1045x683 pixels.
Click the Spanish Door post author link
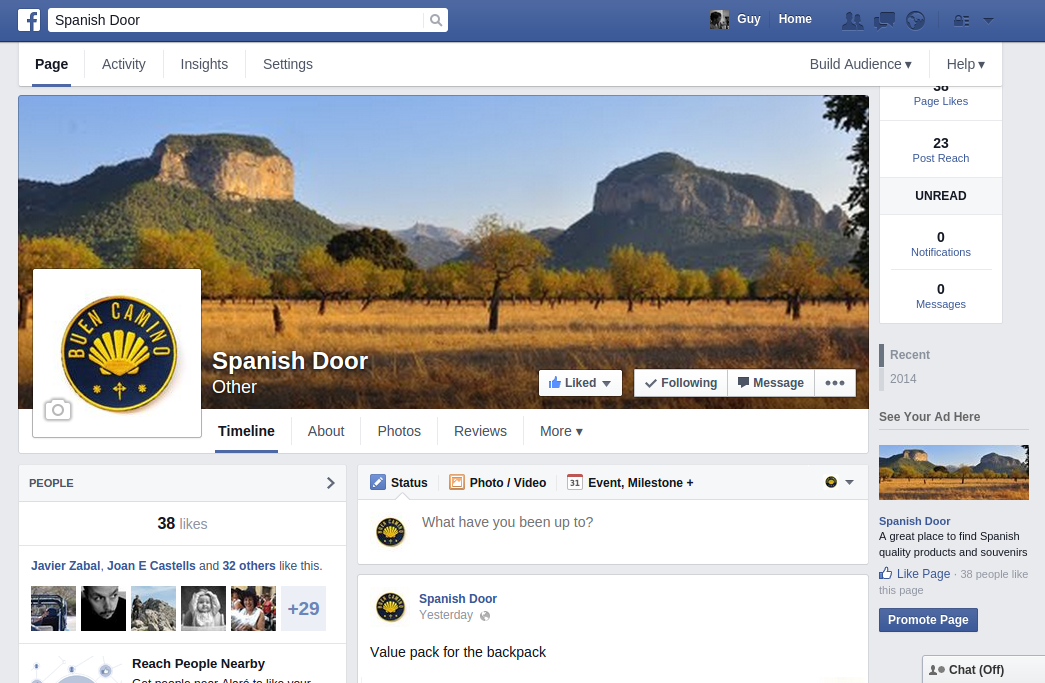click(x=458, y=598)
